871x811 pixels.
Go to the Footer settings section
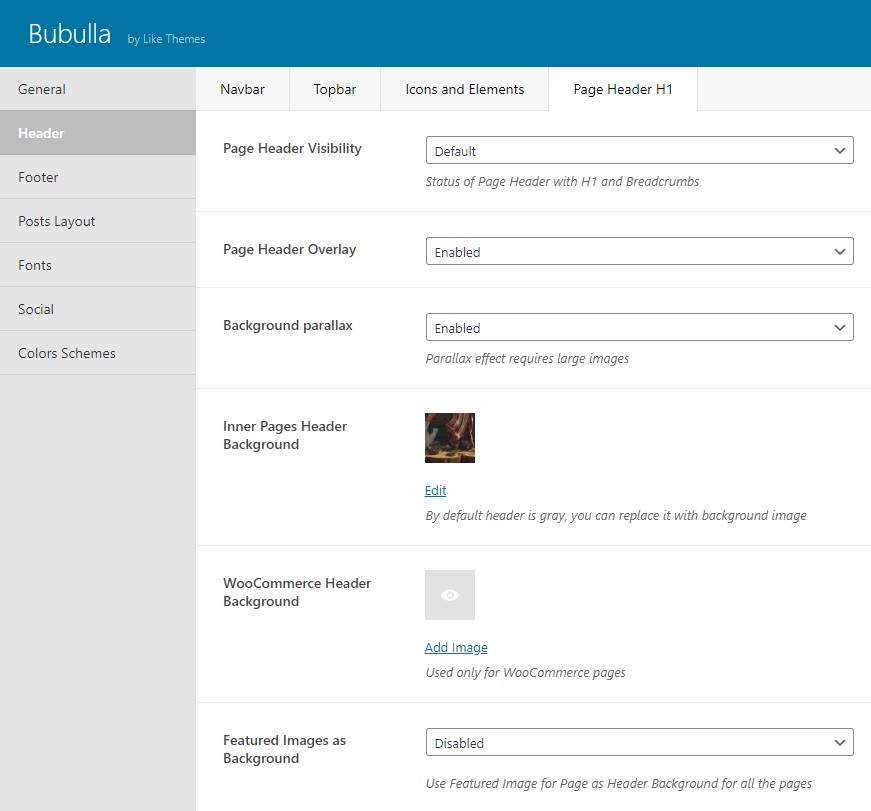(x=98, y=177)
